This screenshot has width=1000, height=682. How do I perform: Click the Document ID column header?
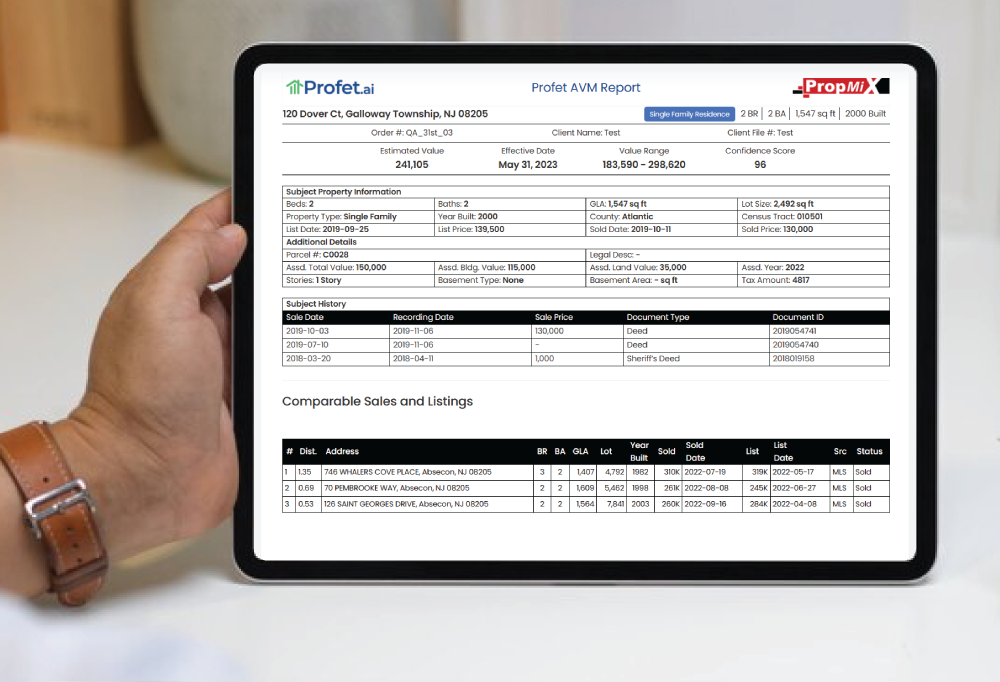point(798,317)
